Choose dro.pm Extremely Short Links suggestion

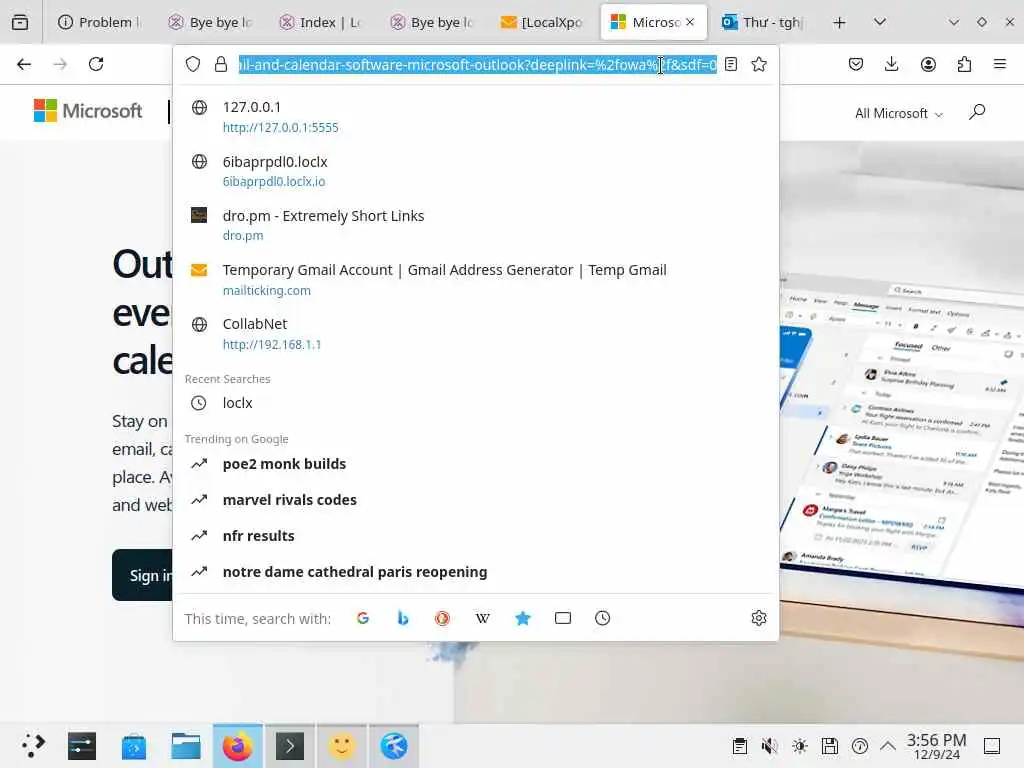(475, 225)
